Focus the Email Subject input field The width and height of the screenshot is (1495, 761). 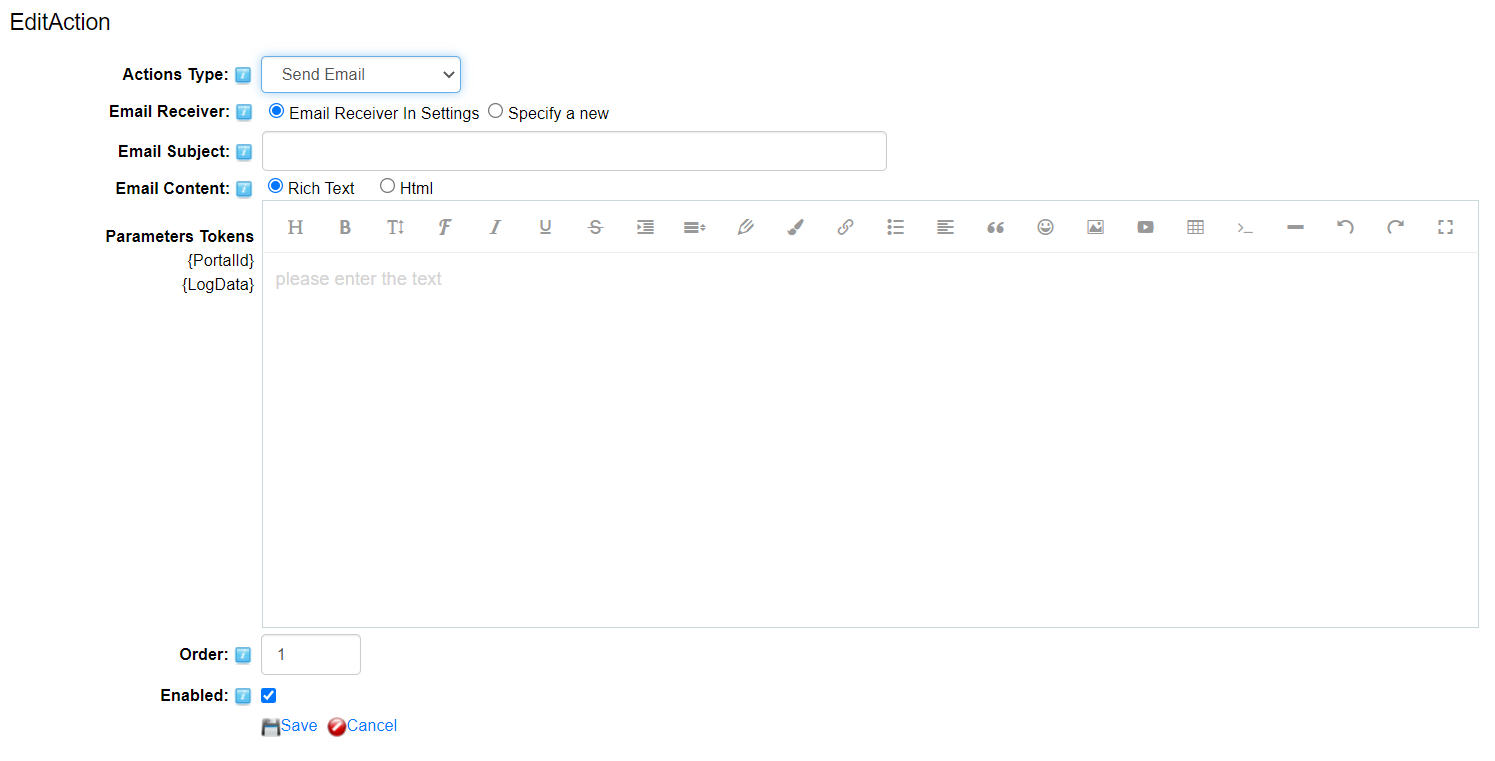click(574, 151)
